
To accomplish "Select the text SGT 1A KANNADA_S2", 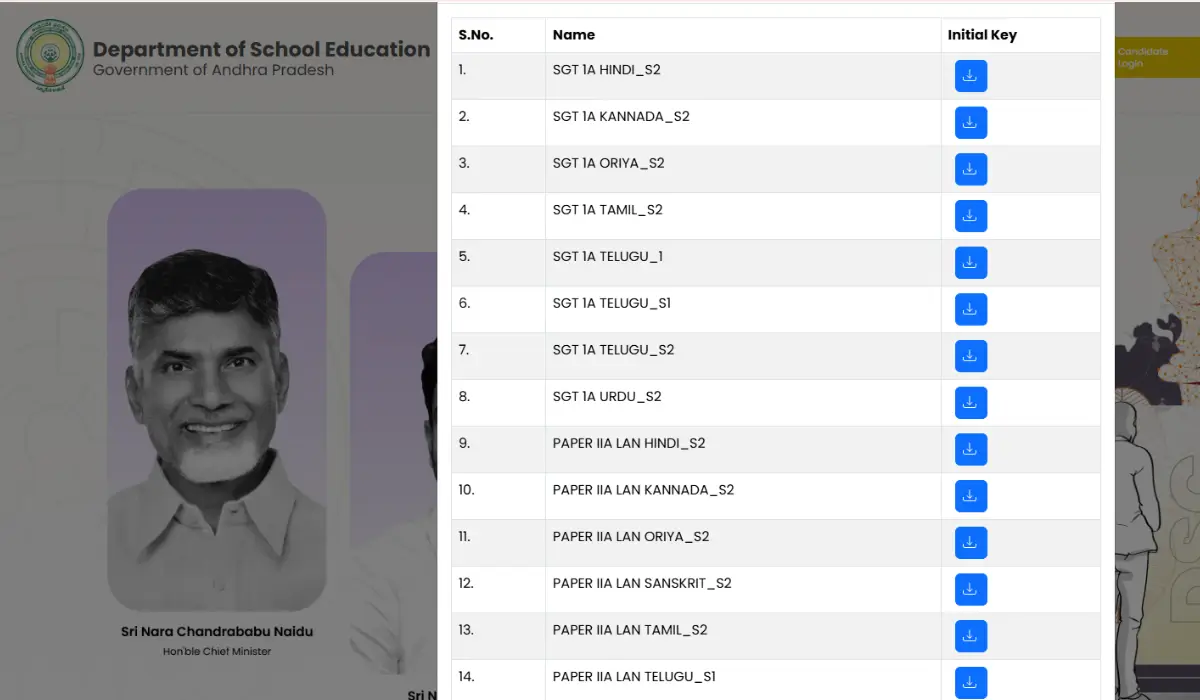I will (621, 116).
